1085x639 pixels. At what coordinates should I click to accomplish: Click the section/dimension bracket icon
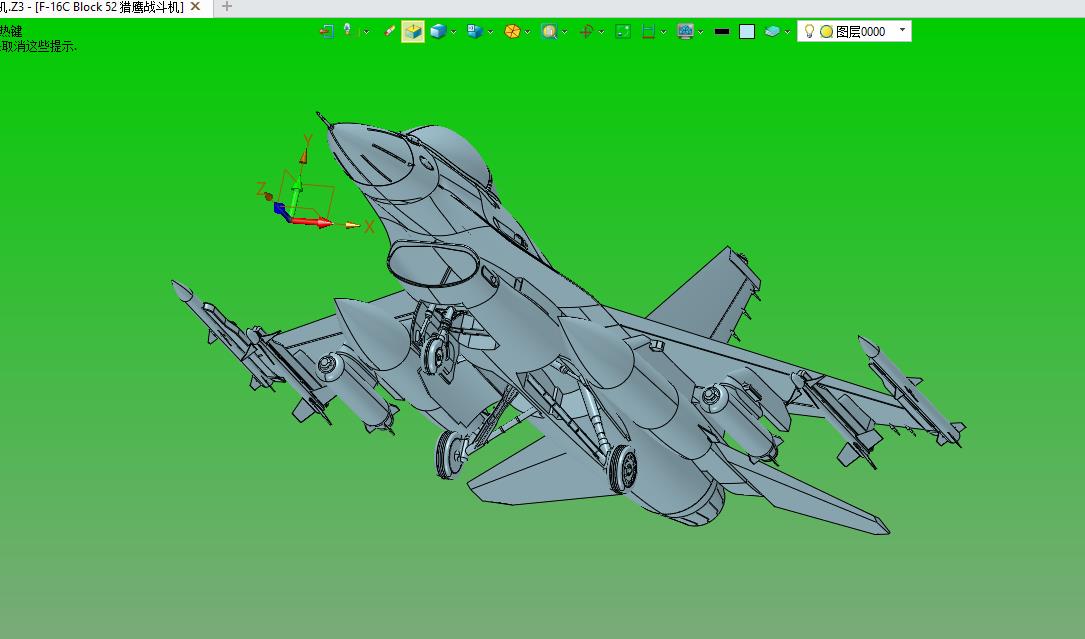coord(648,31)
